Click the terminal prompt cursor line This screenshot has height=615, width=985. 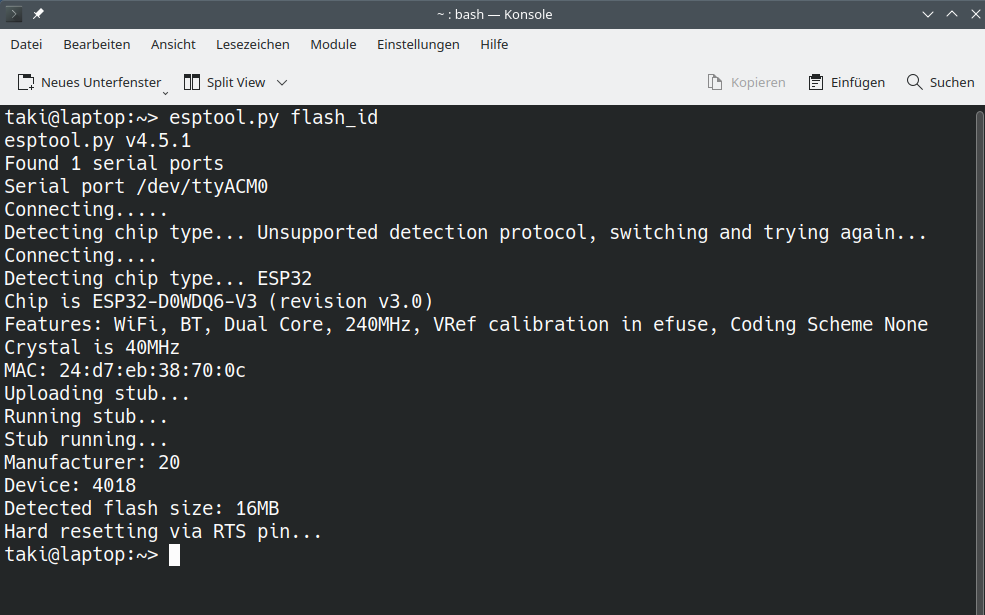click(92, 555)
